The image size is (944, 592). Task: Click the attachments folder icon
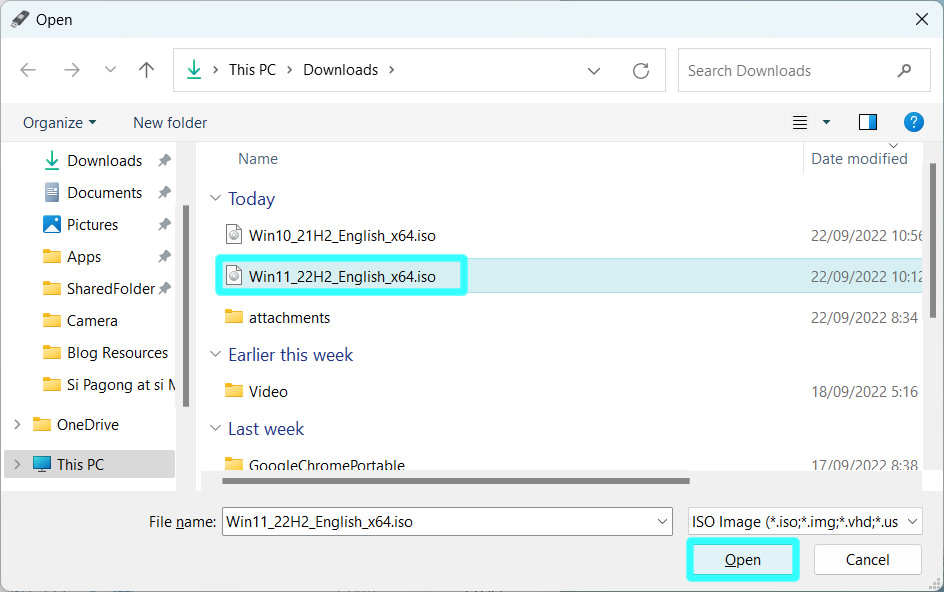(x=234, y=316)
